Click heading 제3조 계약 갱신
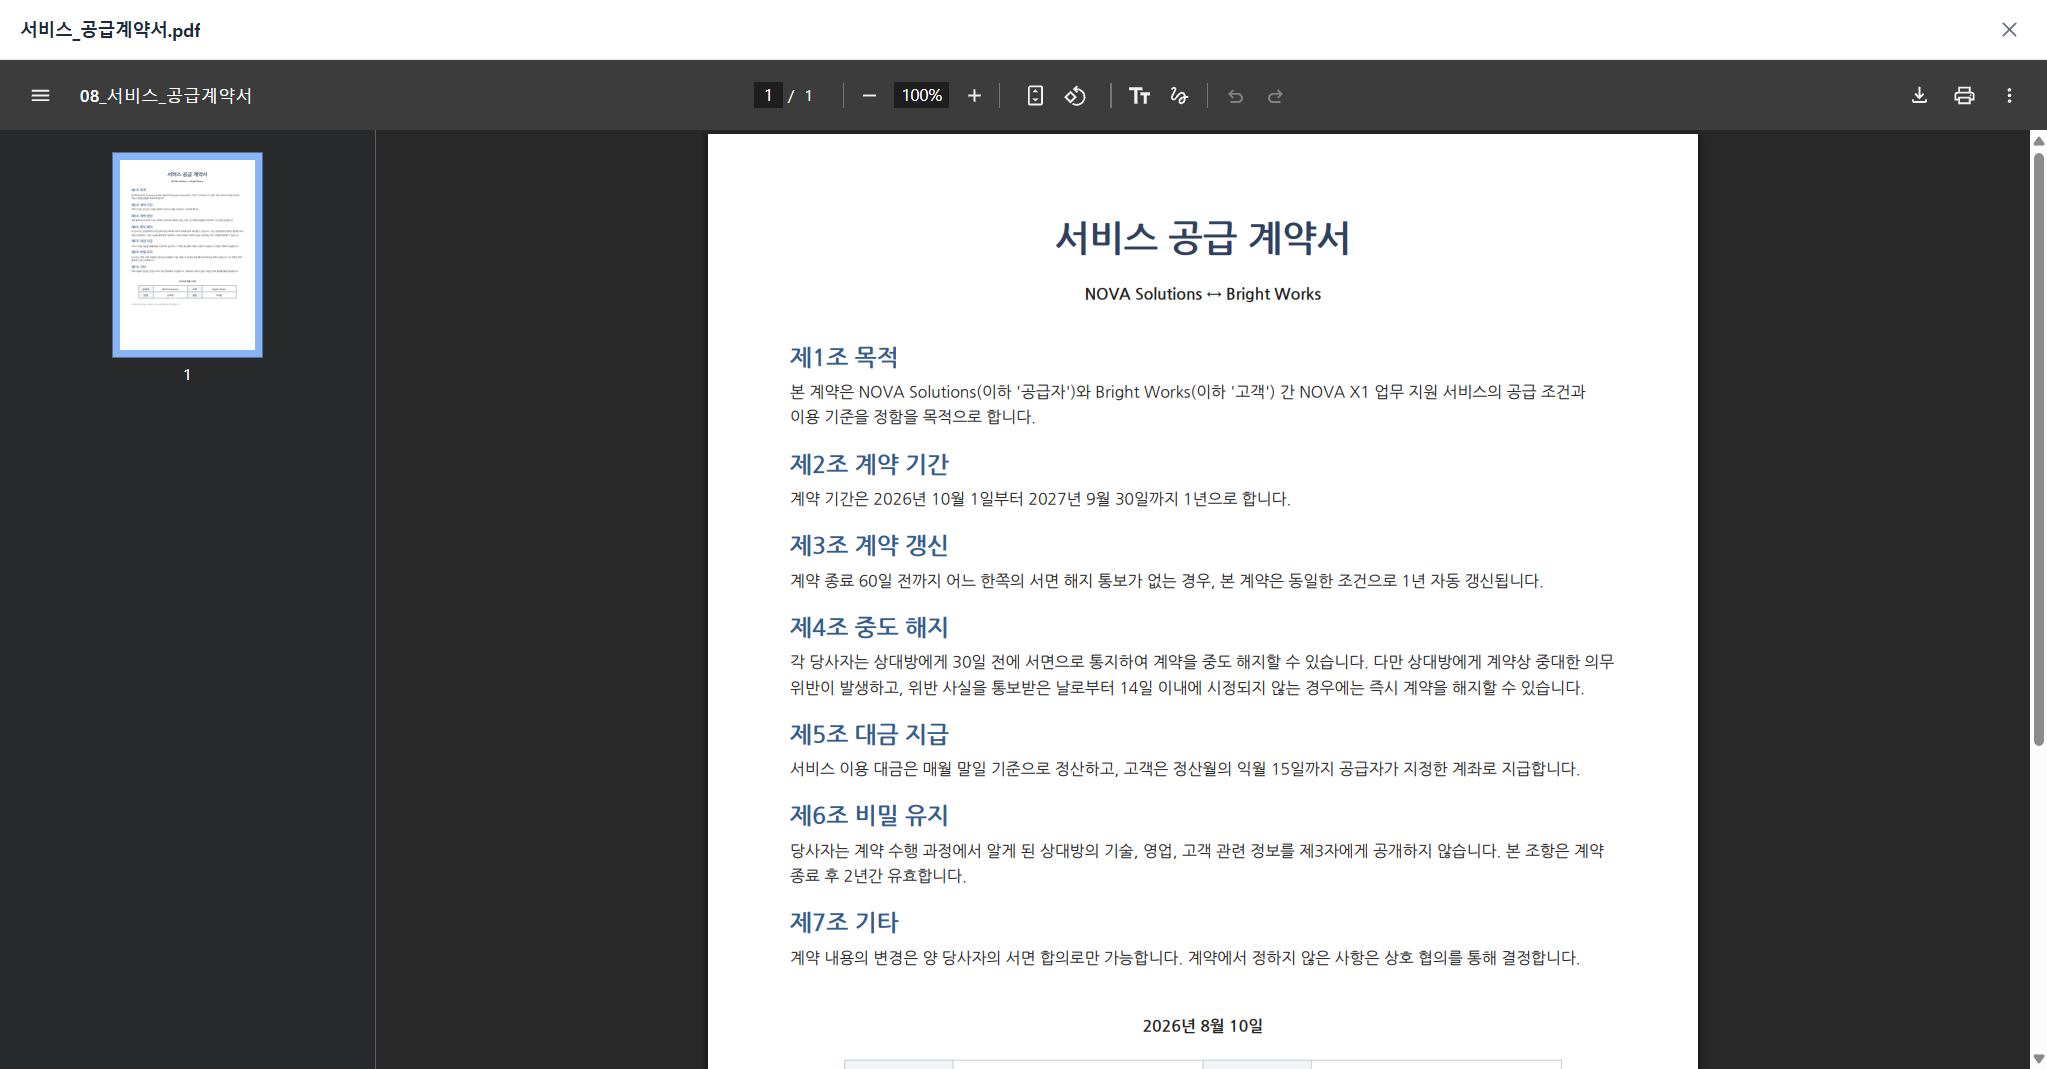This screenshot has height=1069, width=2047. tap(869, 545)
